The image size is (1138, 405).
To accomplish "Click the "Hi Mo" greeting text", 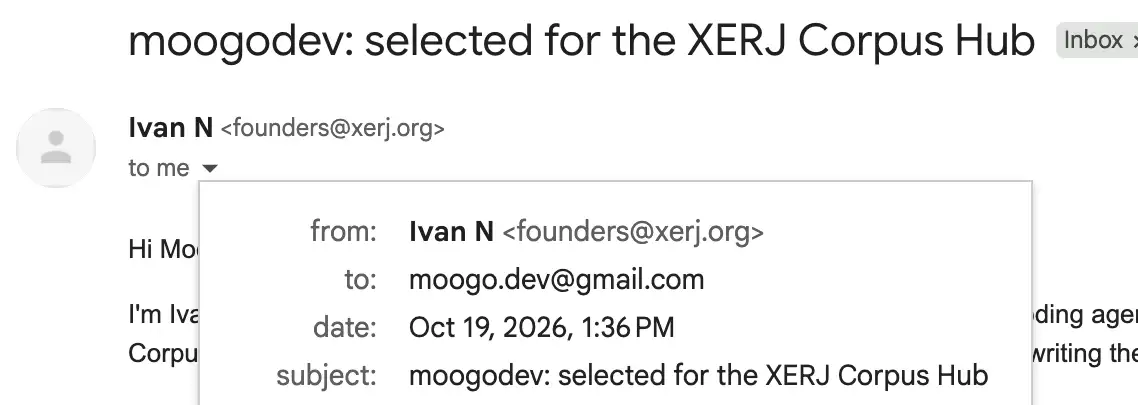I will point(163,249).
